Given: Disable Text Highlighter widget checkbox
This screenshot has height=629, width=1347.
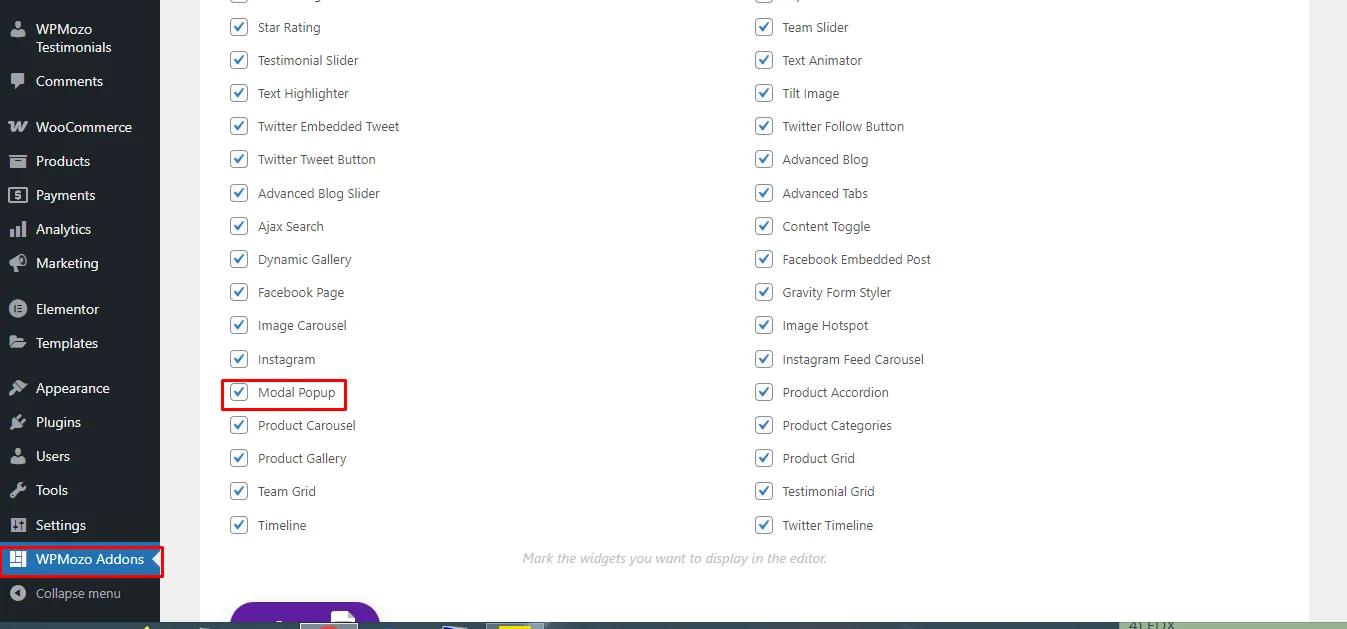Looking at the screenshot, I should [x=239, y=93].
